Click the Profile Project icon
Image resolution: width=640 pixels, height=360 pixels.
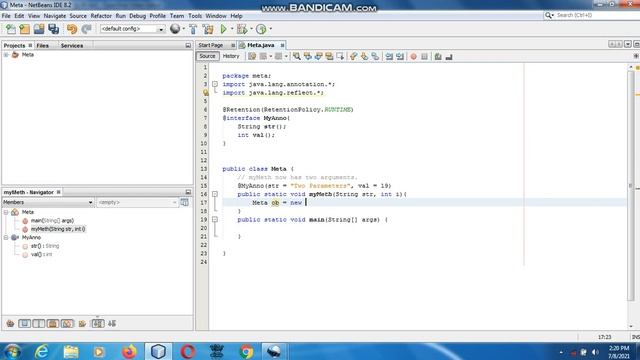click(x=261, y=29)
